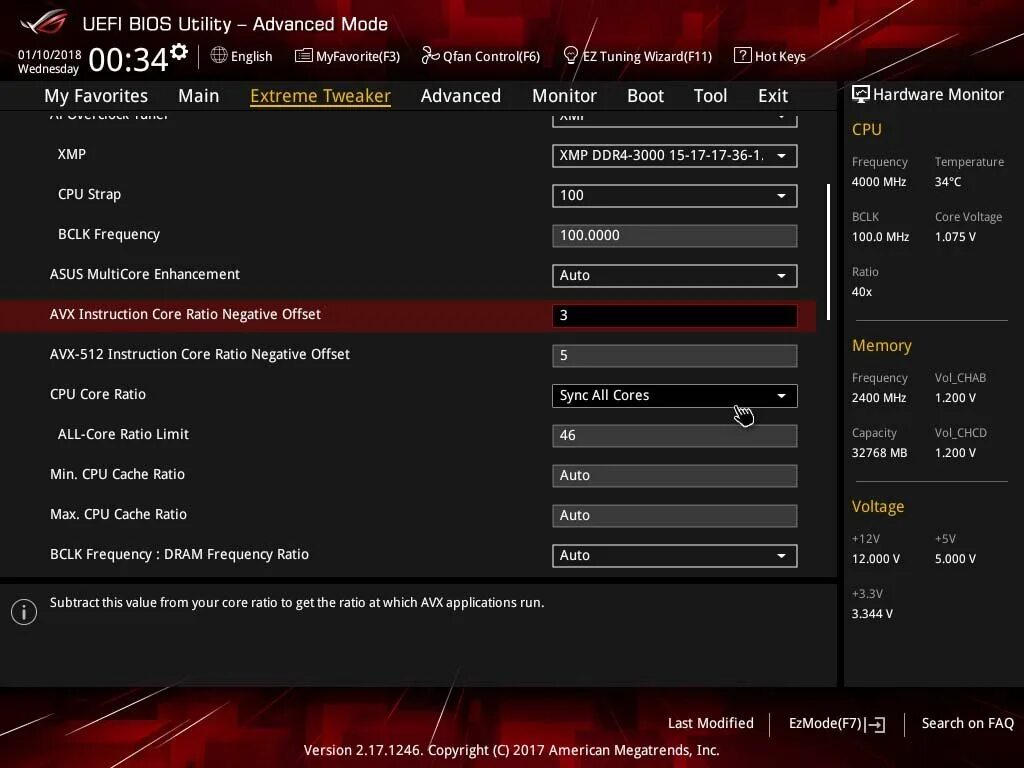Expand BCLK Frequency : DRAM Frequency Ratio dropdown
1024x768 pixels.
pos(675,556)
